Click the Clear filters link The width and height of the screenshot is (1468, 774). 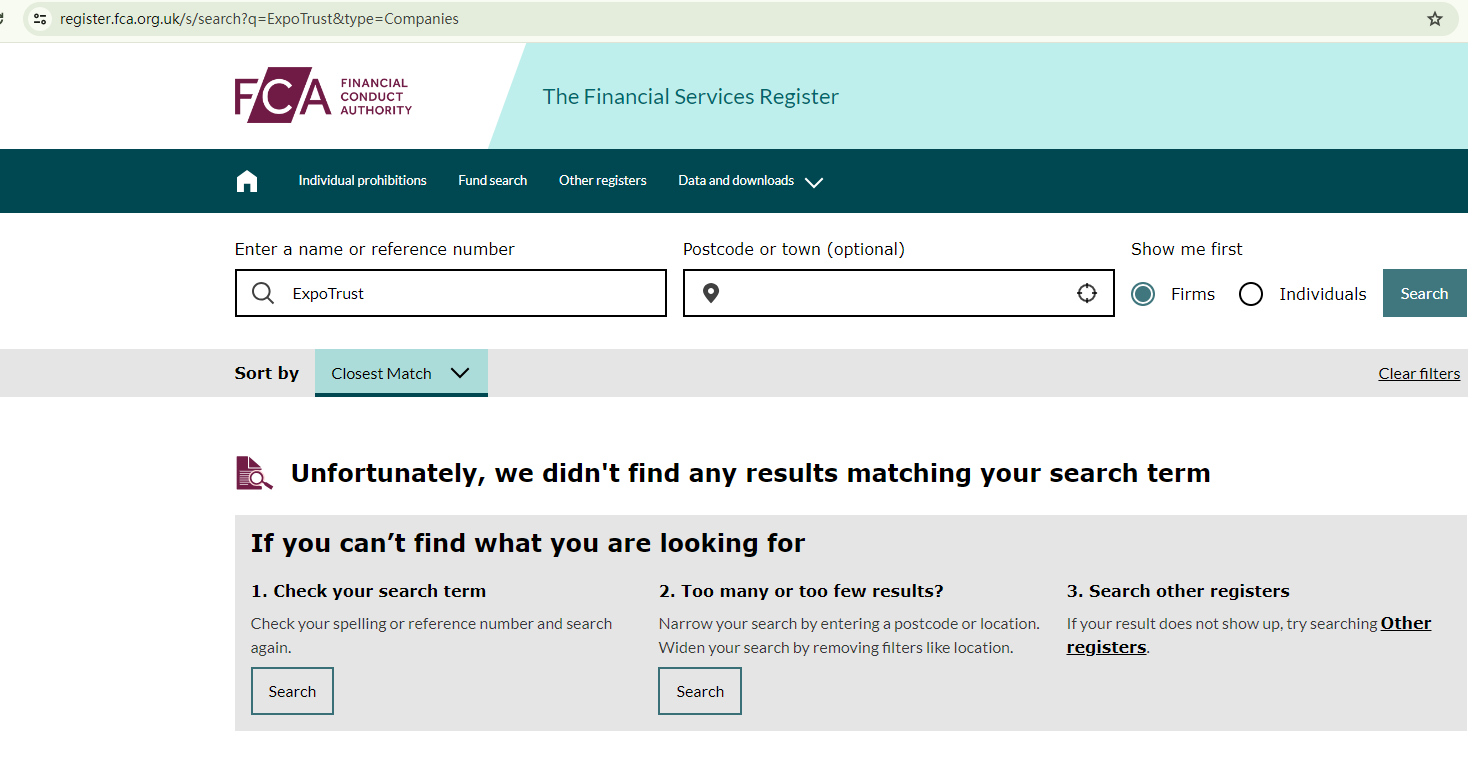(1418, 373)
